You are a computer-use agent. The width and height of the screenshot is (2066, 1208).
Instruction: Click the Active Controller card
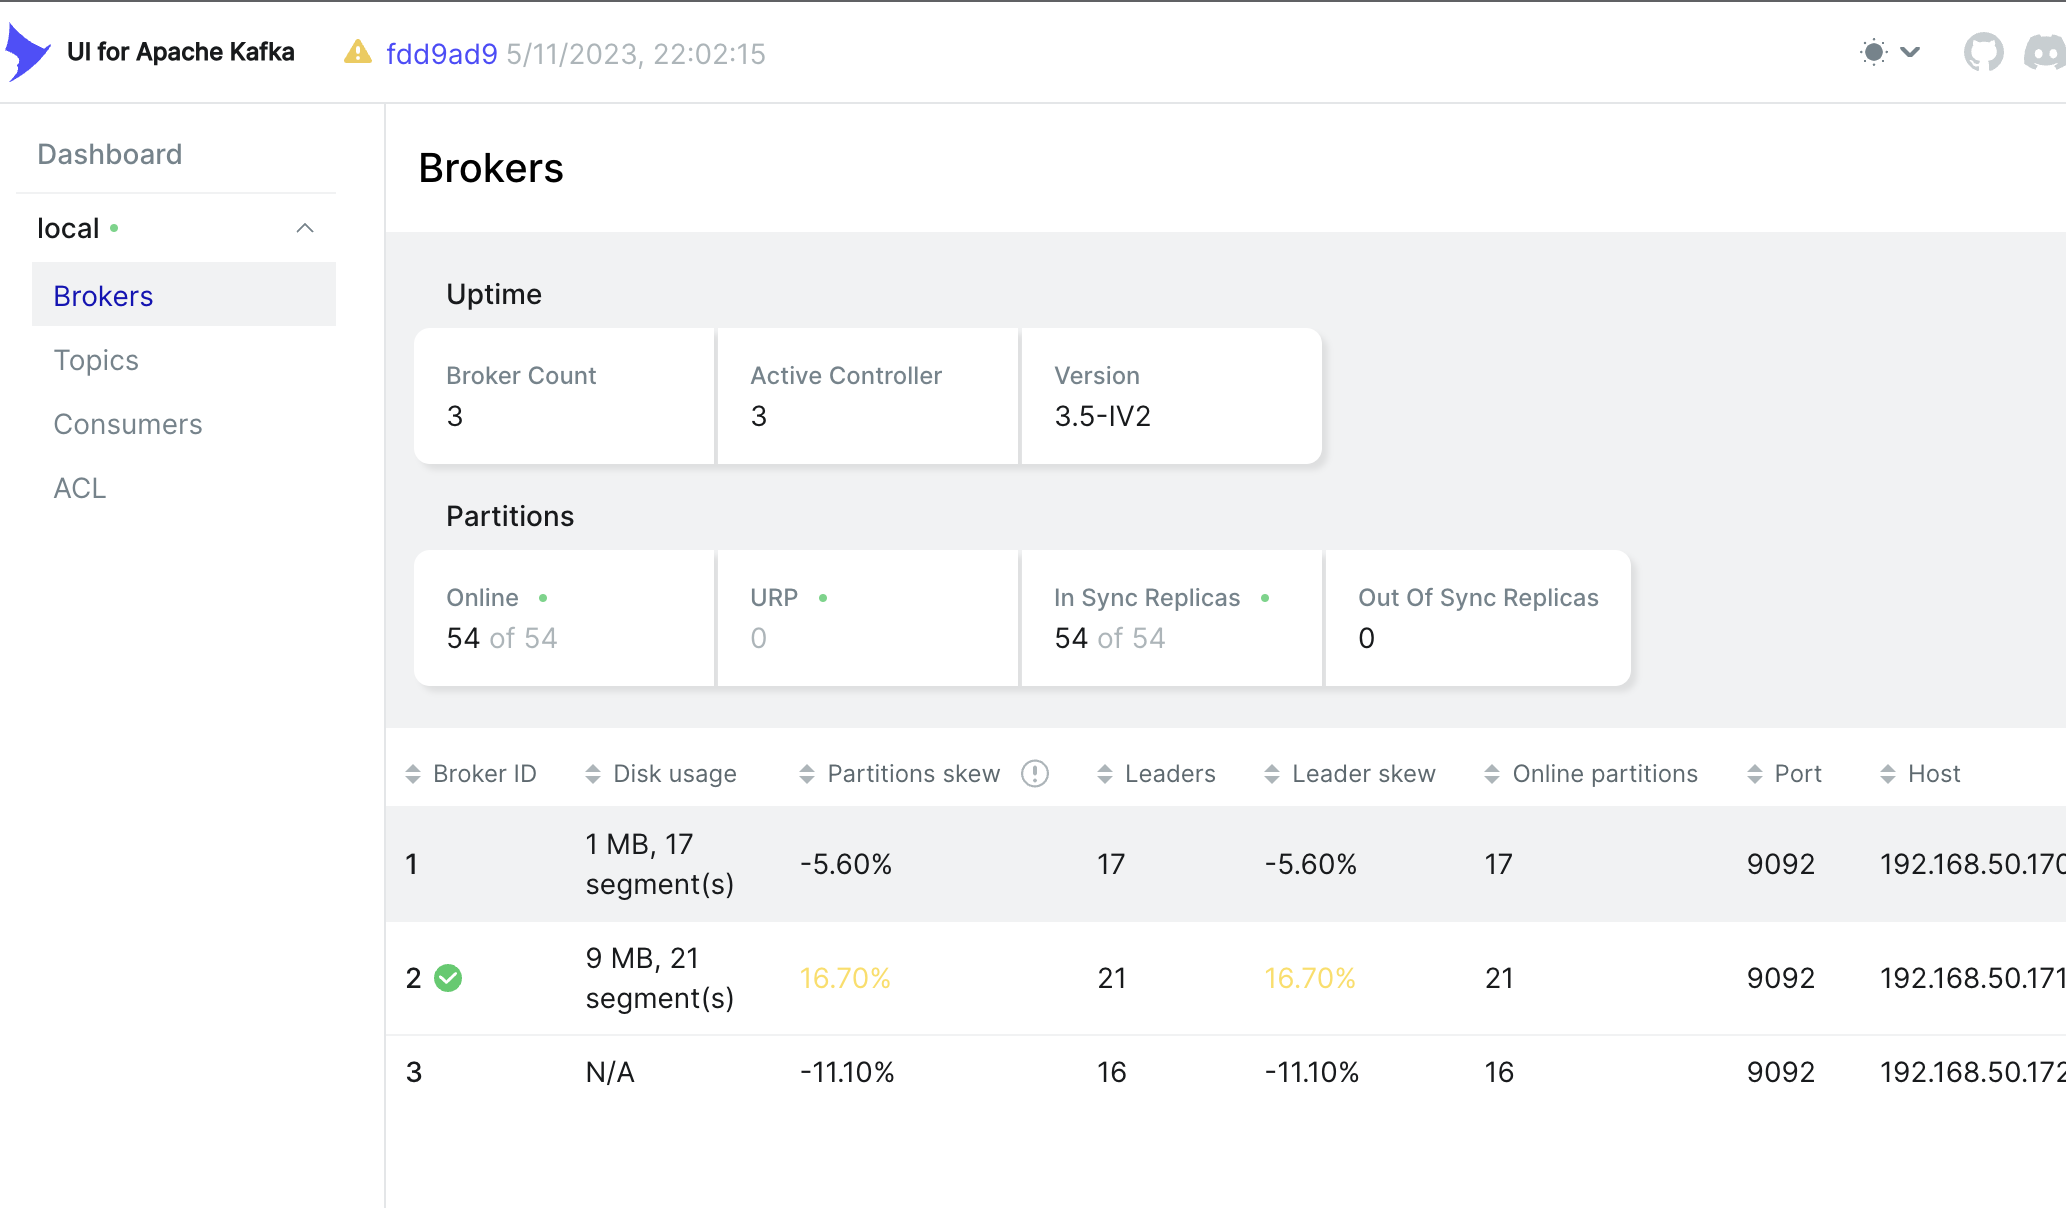coord(868,396)
